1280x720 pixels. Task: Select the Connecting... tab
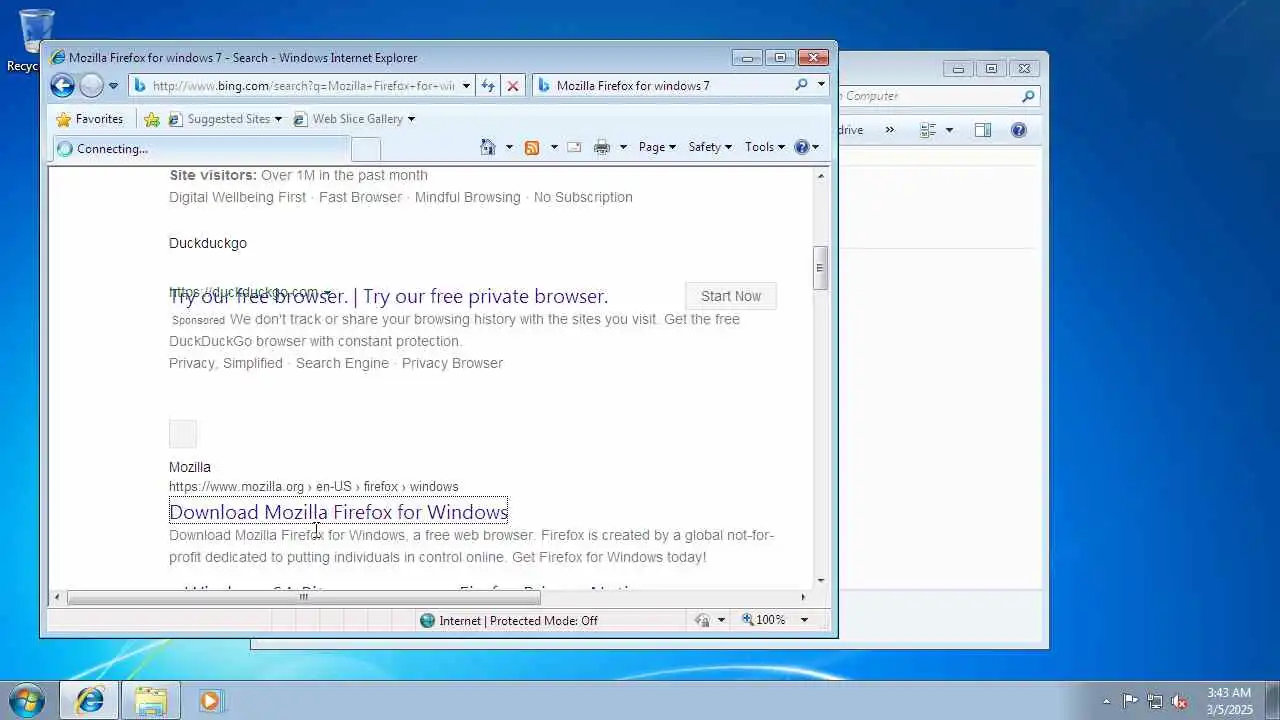pyautogui.click(x=201, y=149)
